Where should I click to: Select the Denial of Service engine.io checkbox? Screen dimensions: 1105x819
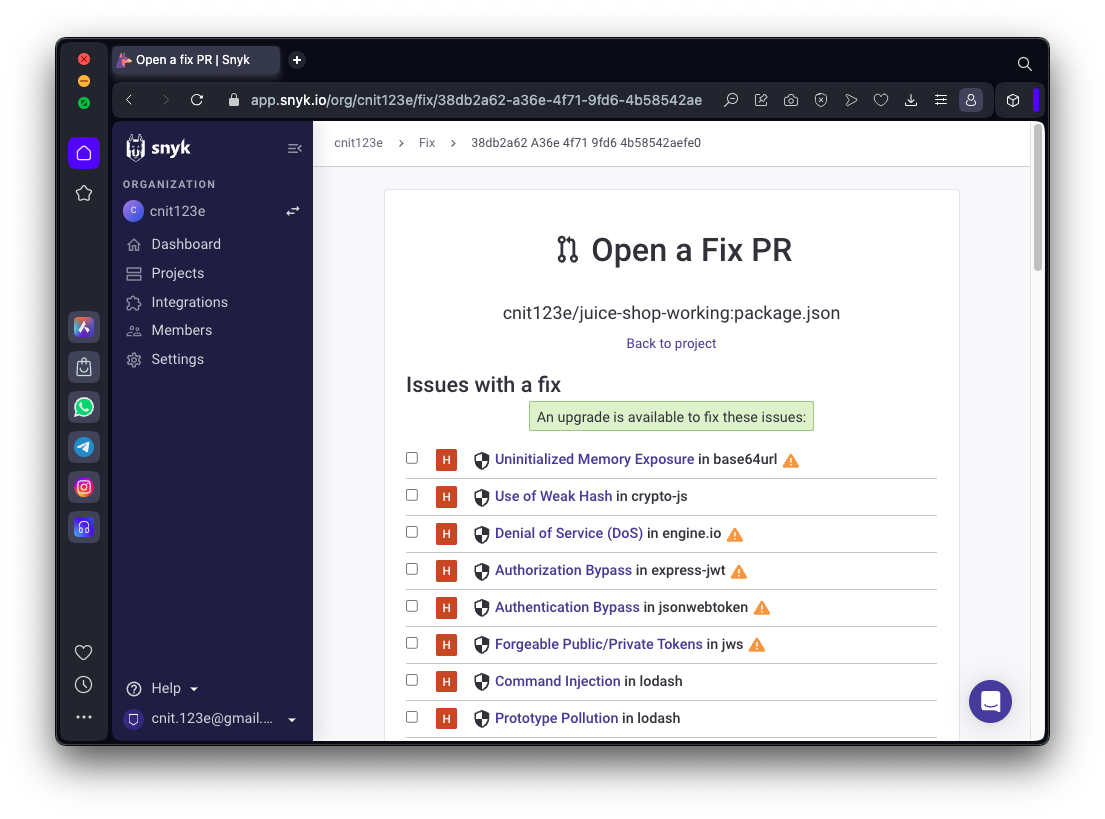(x=412, y=532)
